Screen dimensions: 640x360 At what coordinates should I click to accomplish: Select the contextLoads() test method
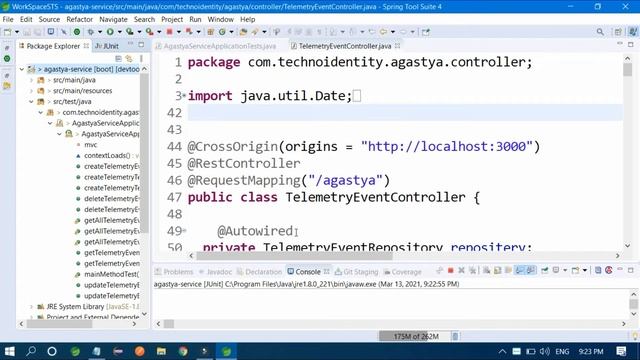coord(108,156)
